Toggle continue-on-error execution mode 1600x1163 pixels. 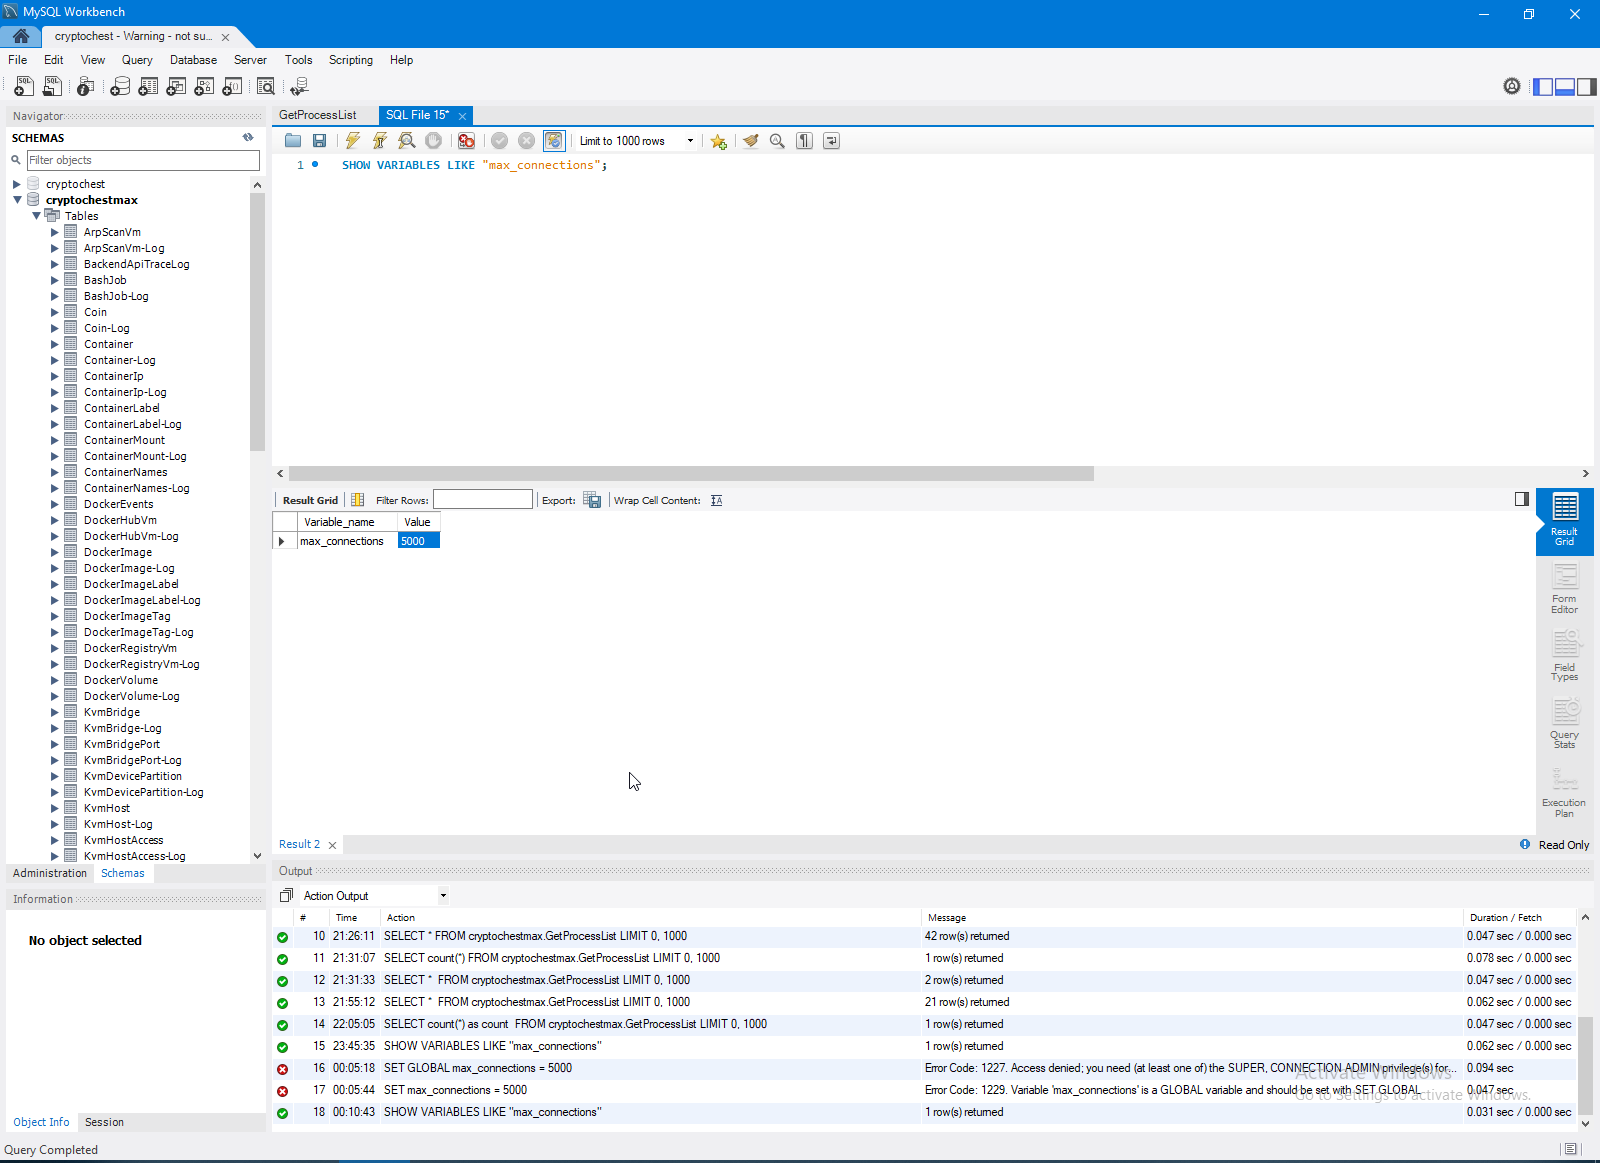click(466, 141)
